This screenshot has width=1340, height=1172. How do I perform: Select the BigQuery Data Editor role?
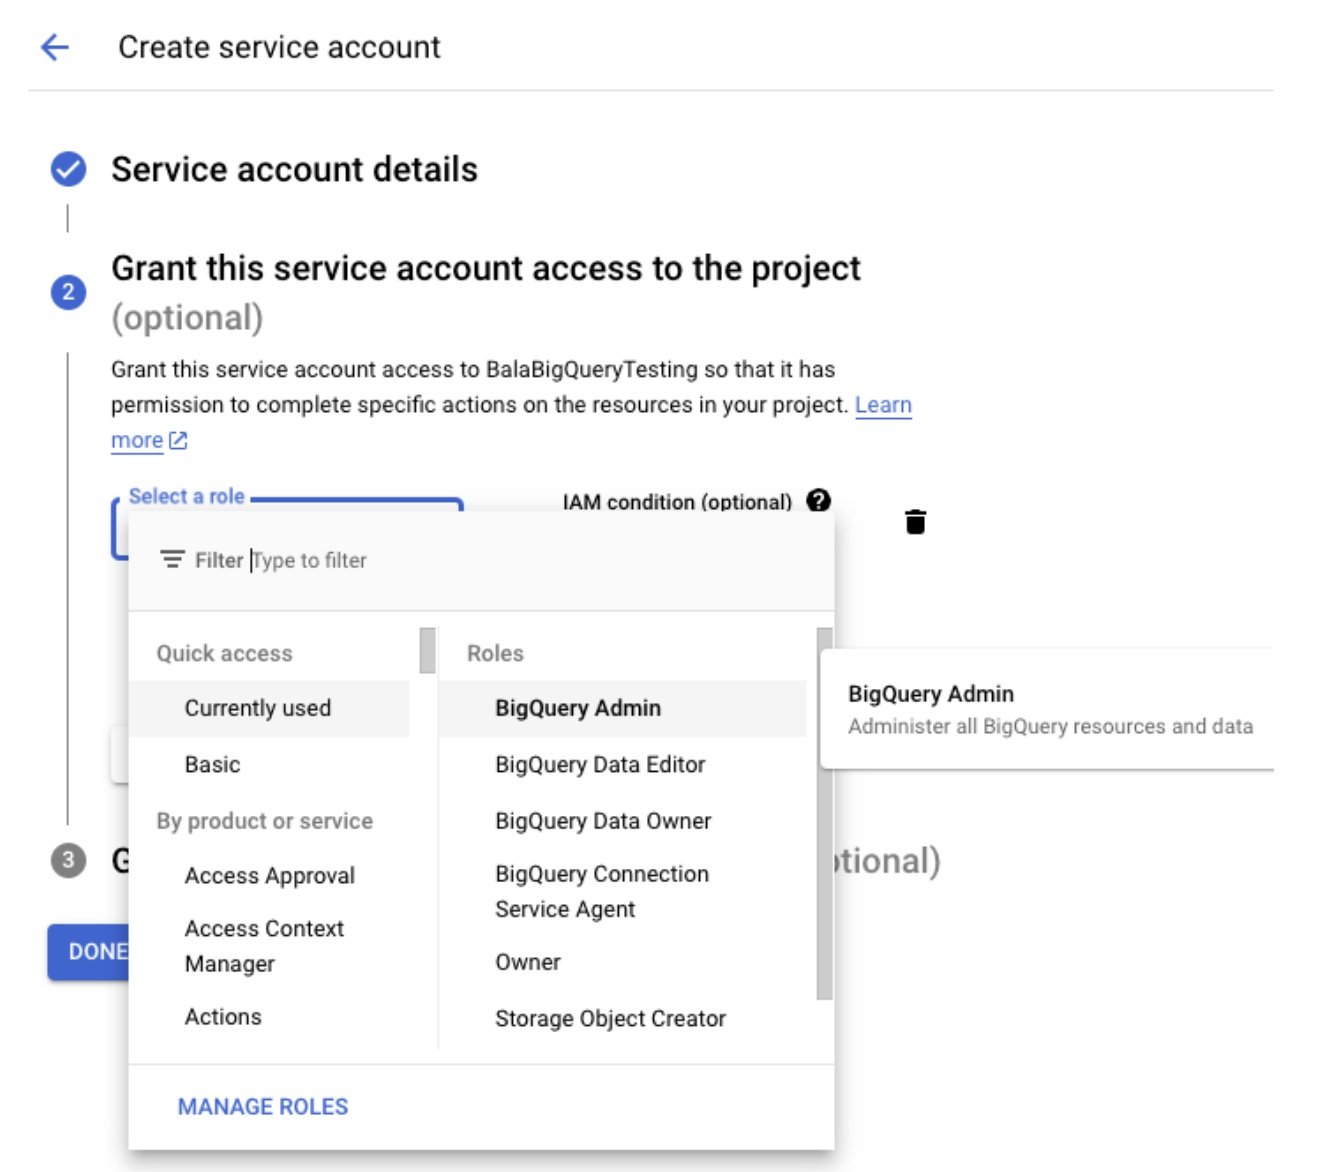[x=622, y=764]
